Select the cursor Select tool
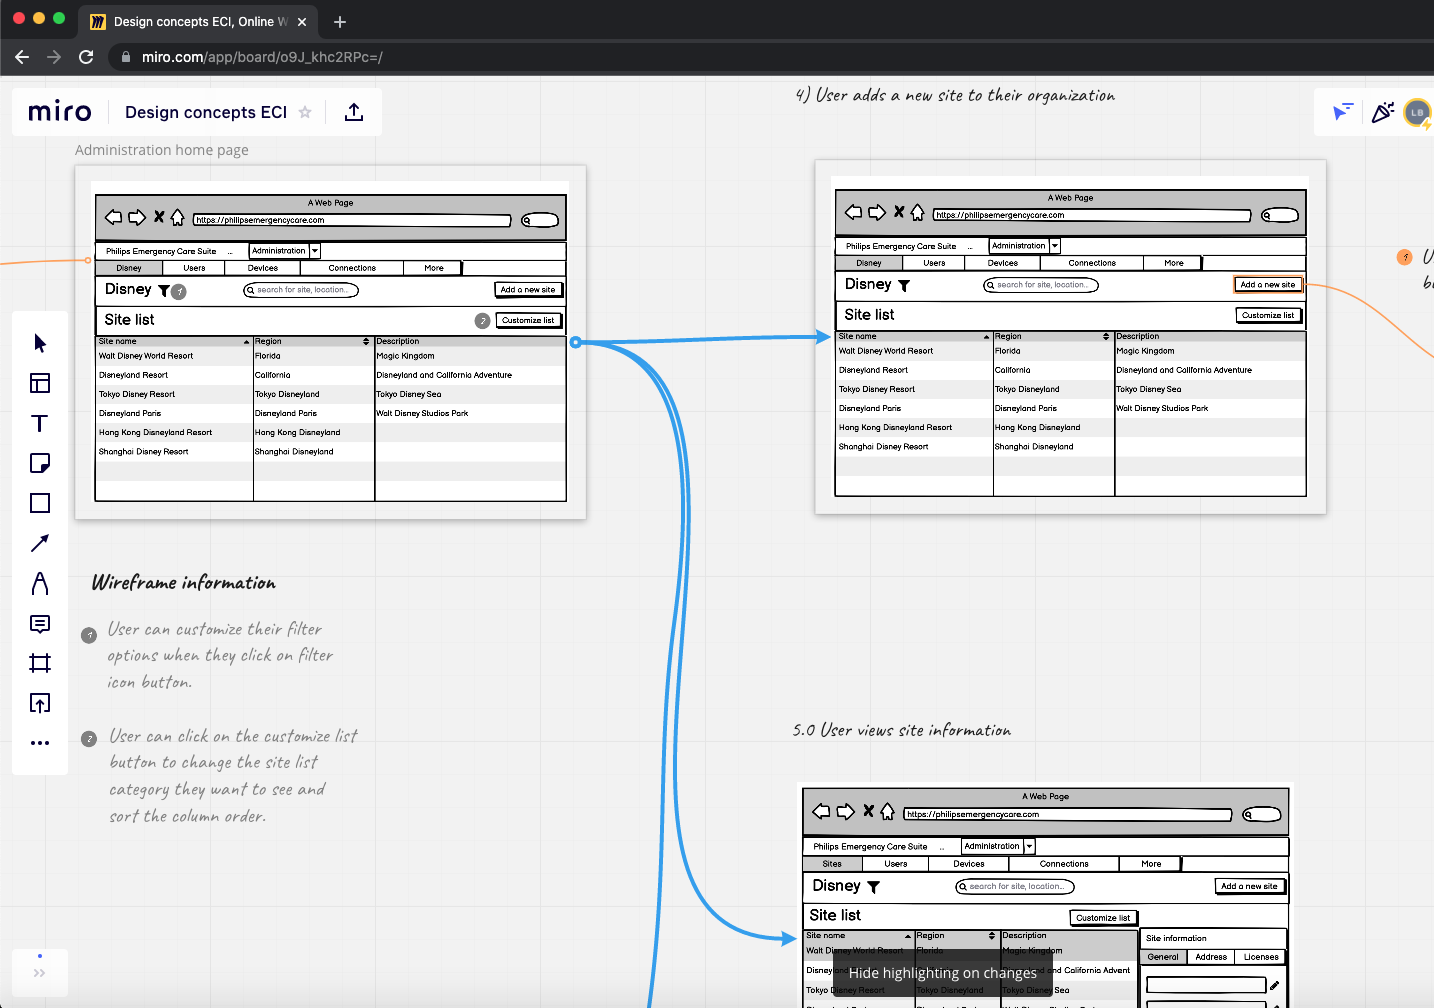The image size is (1434, 1008). [40, 343]
